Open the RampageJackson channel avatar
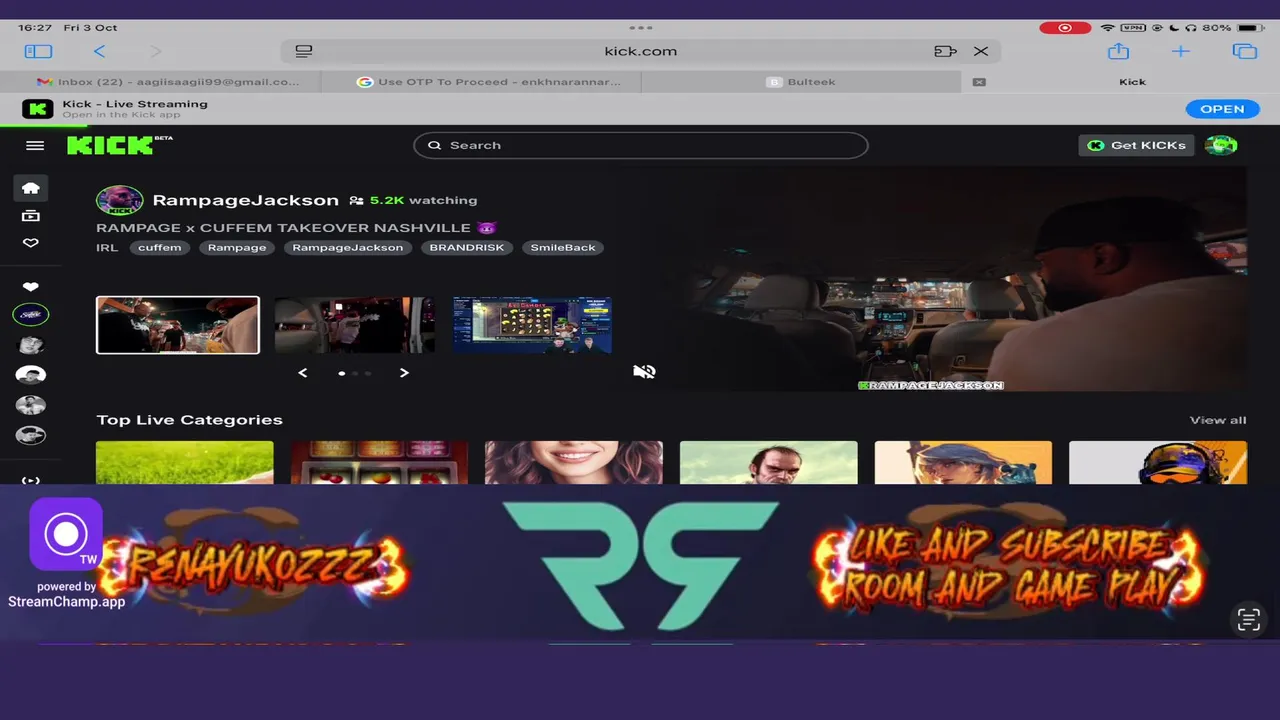The height and width of the screenshot is (720, 1280). (x=120, y=200)
